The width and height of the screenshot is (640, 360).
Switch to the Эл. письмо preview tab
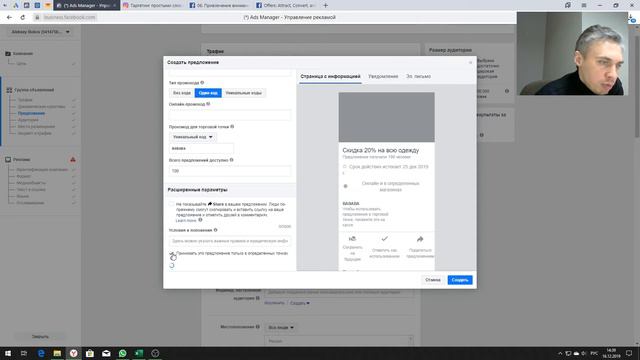[x=418, y=76]
